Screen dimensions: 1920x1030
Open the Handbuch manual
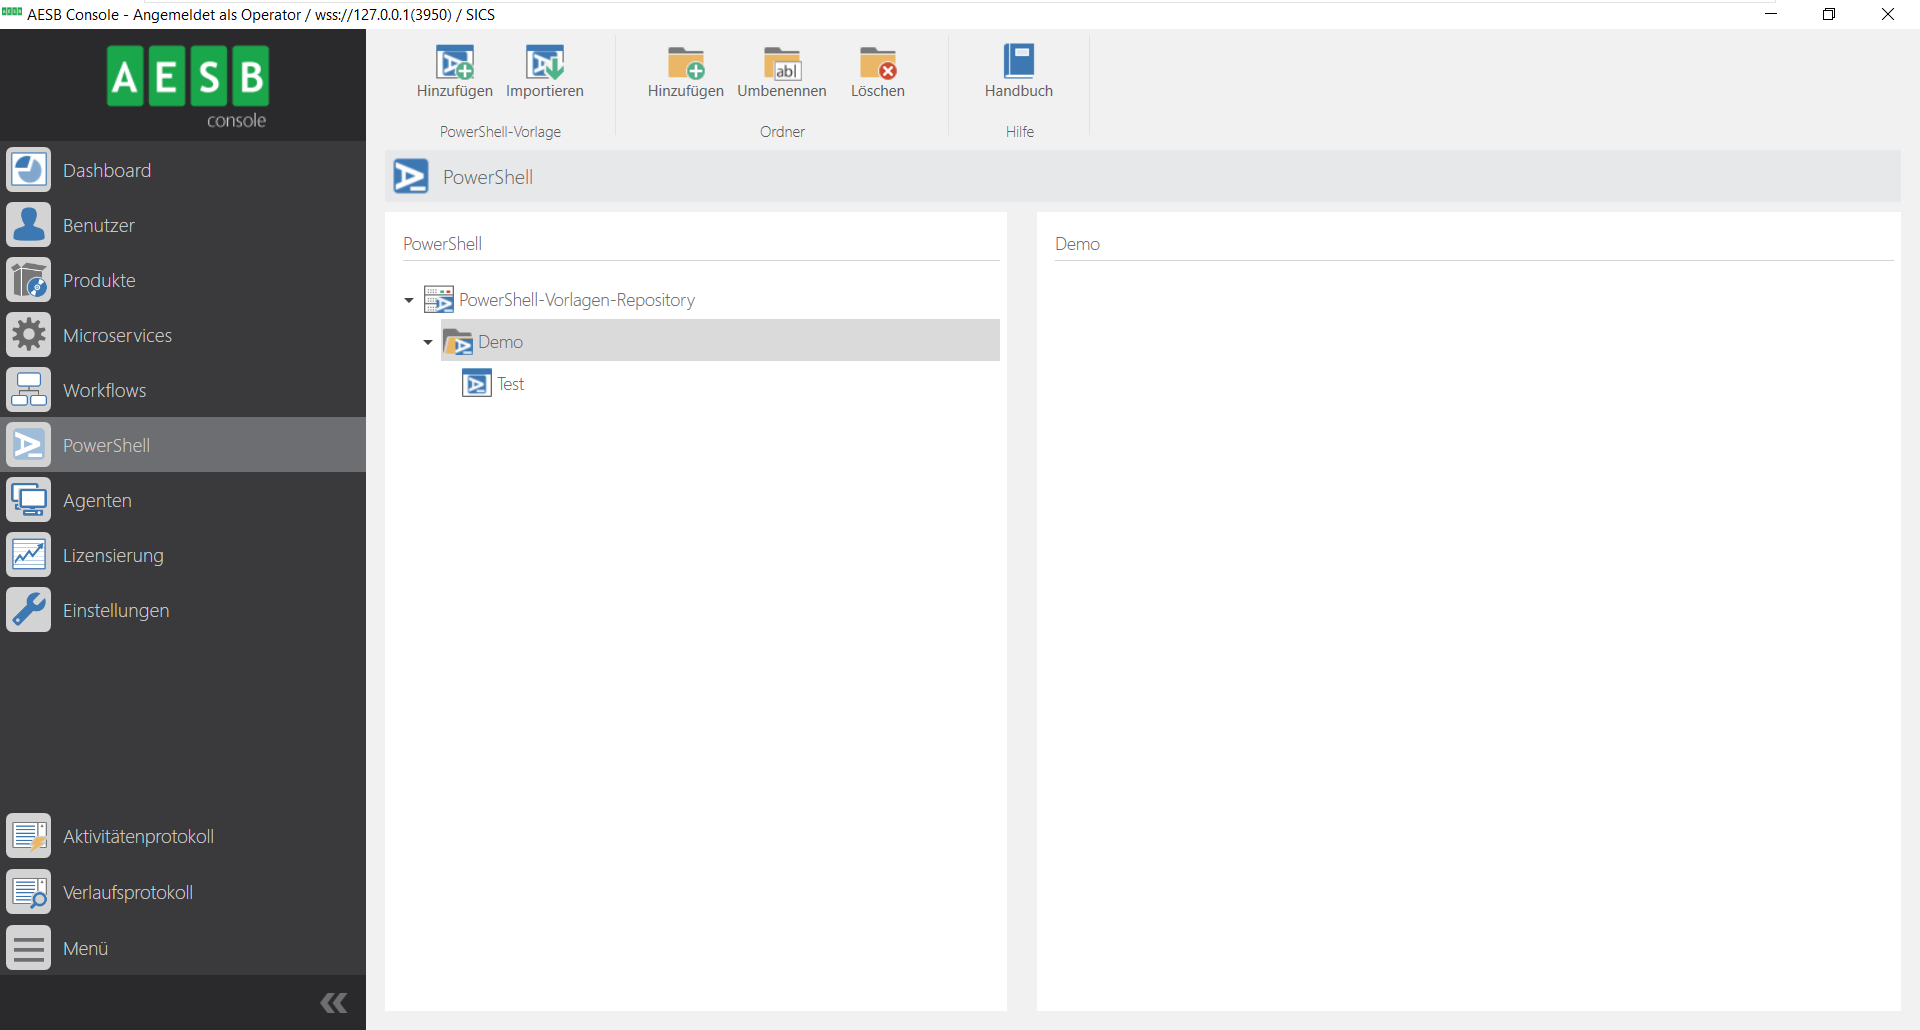[1018, 72]
